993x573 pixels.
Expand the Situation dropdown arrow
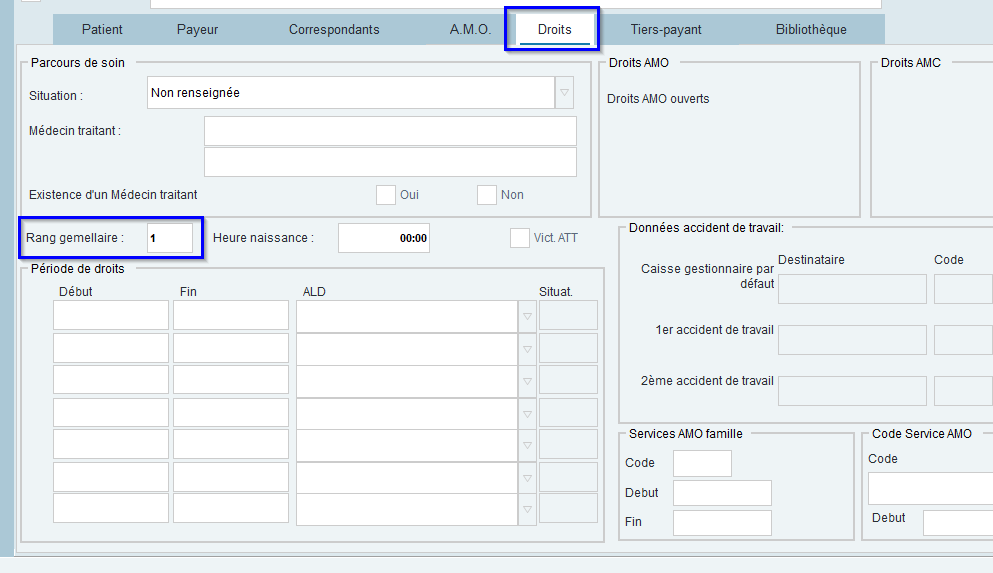[564, 92]
